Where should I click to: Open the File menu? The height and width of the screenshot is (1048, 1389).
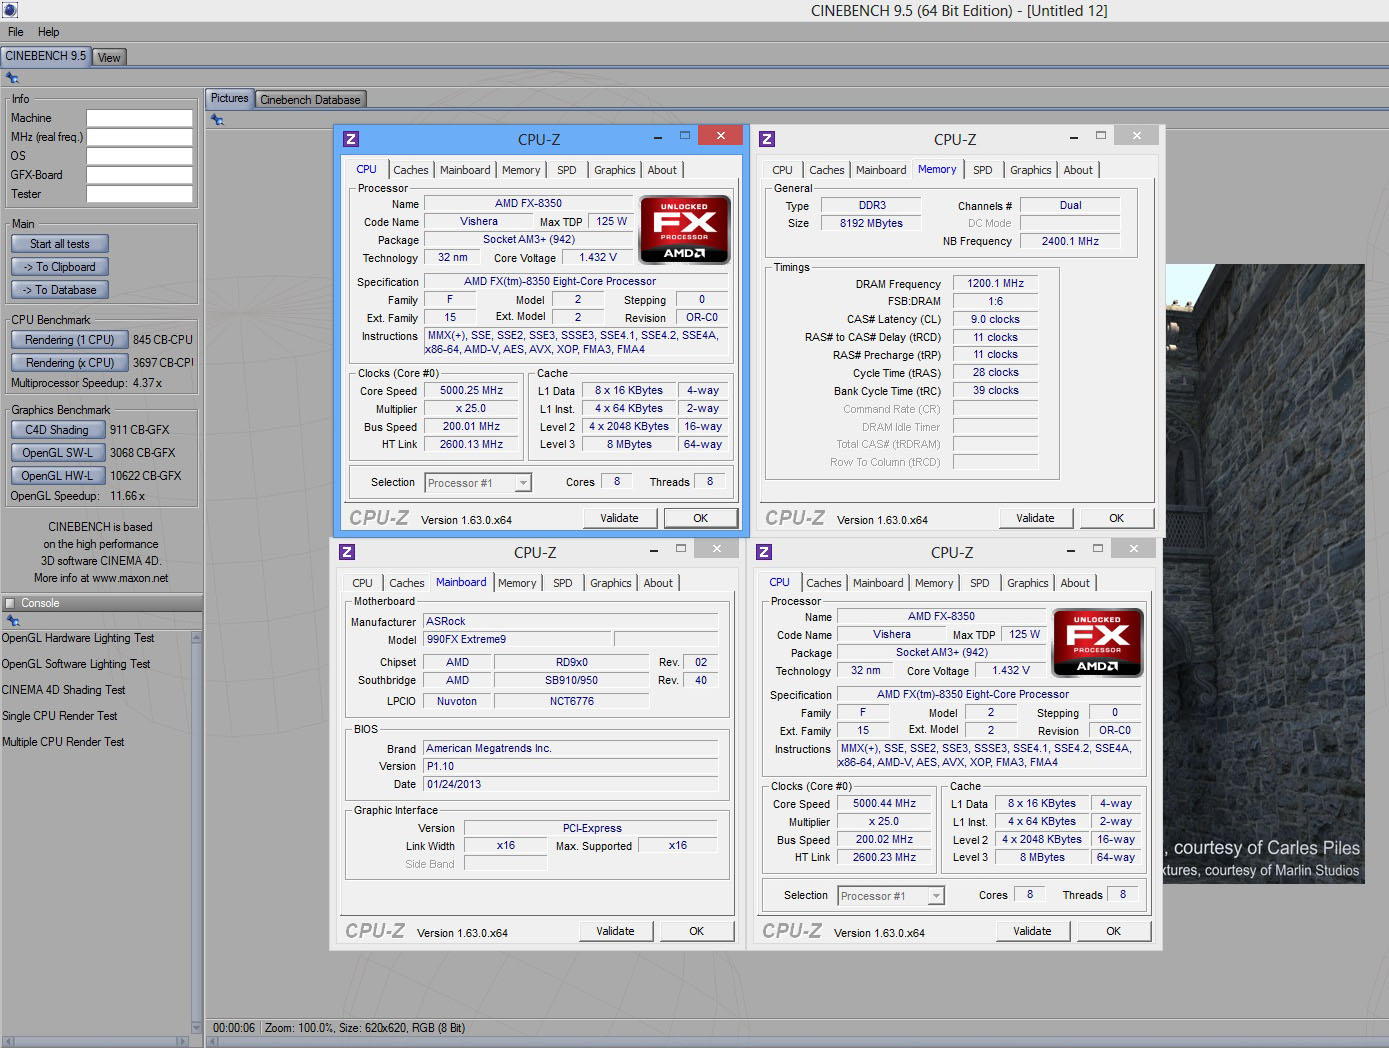tap(16, 32)
